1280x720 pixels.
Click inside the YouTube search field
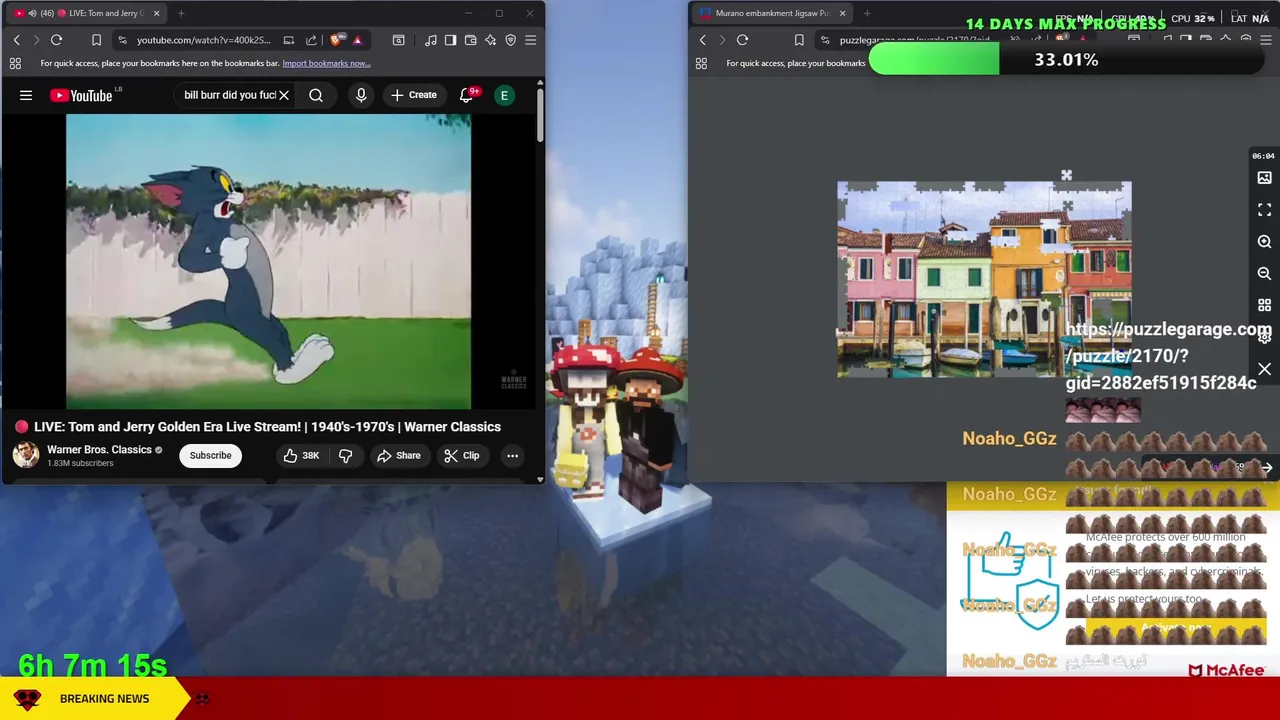tap(229, 95)
